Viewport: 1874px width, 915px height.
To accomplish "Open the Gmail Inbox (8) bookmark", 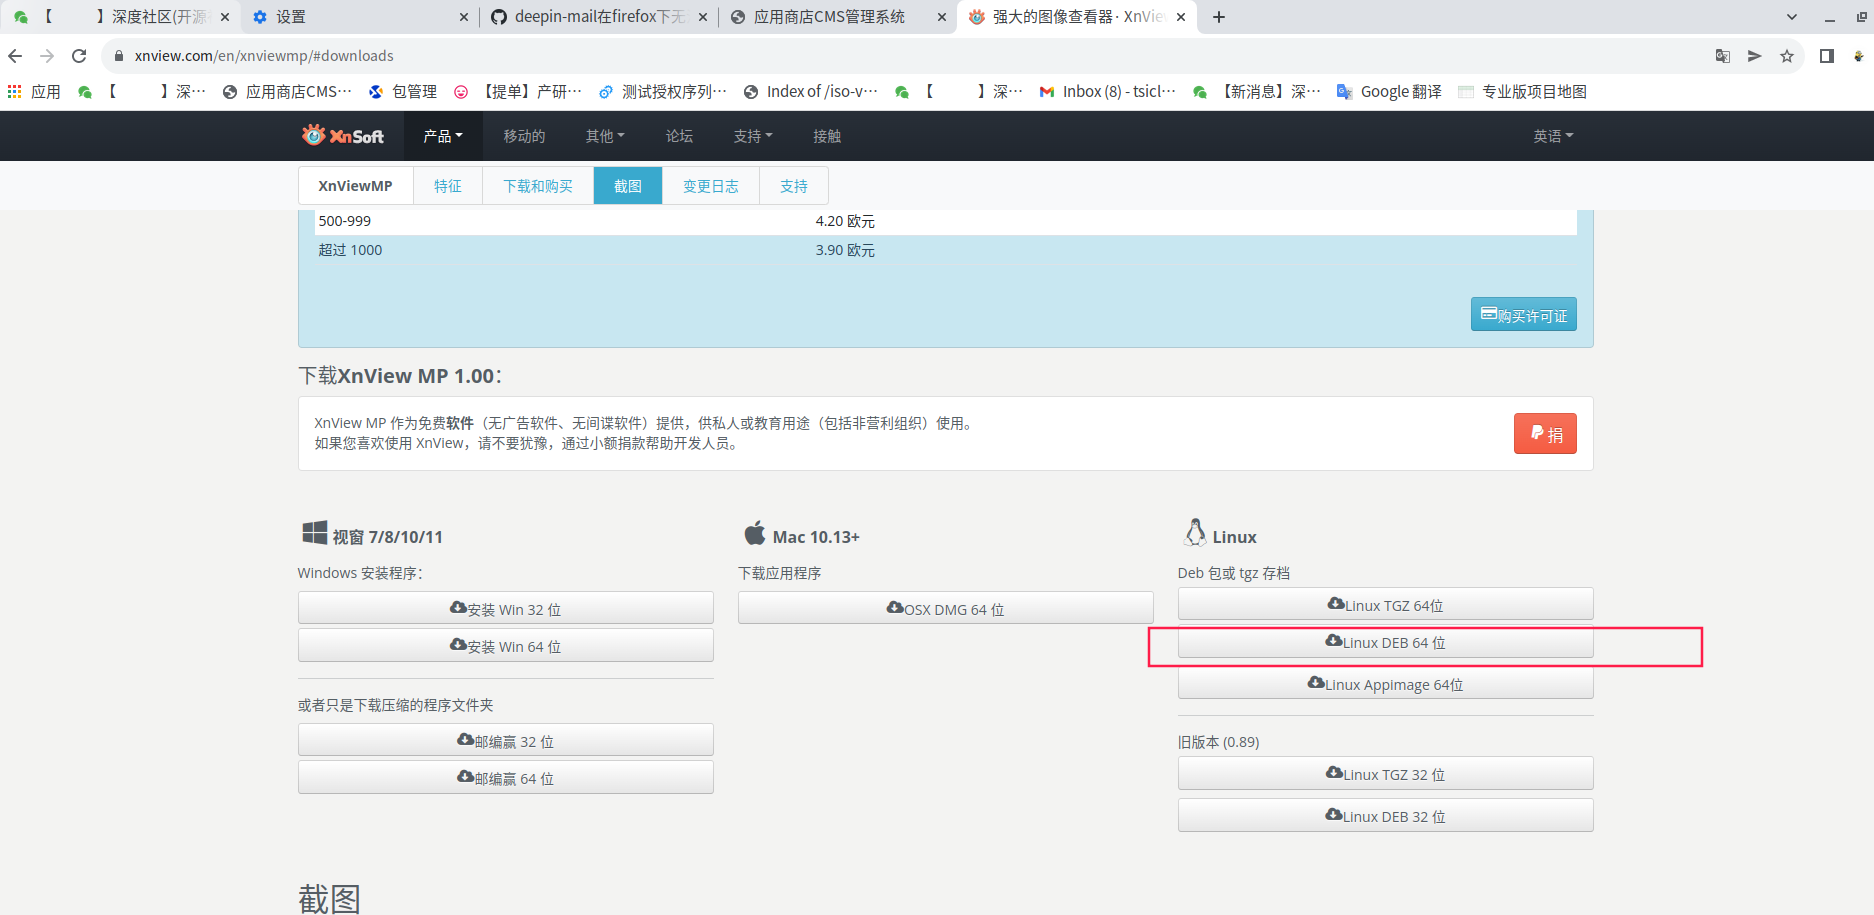I will tap(1107, 92).
